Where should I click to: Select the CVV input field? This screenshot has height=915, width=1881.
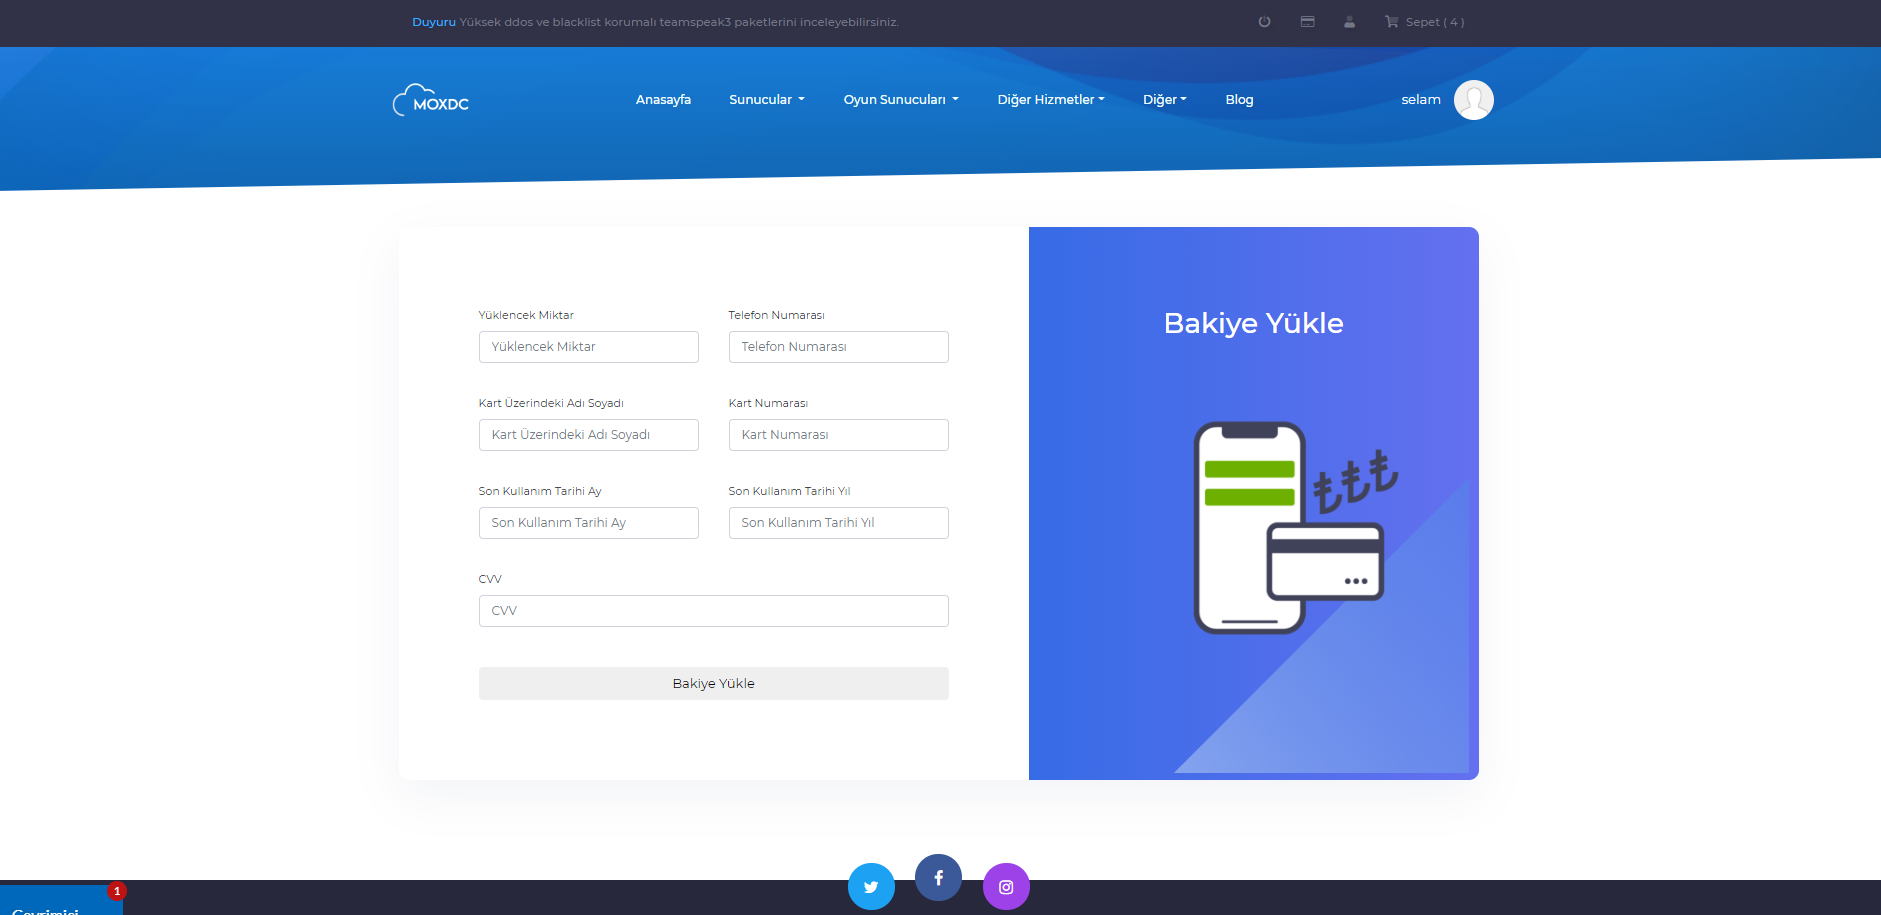pyautogui.click(x=713, y=611)
